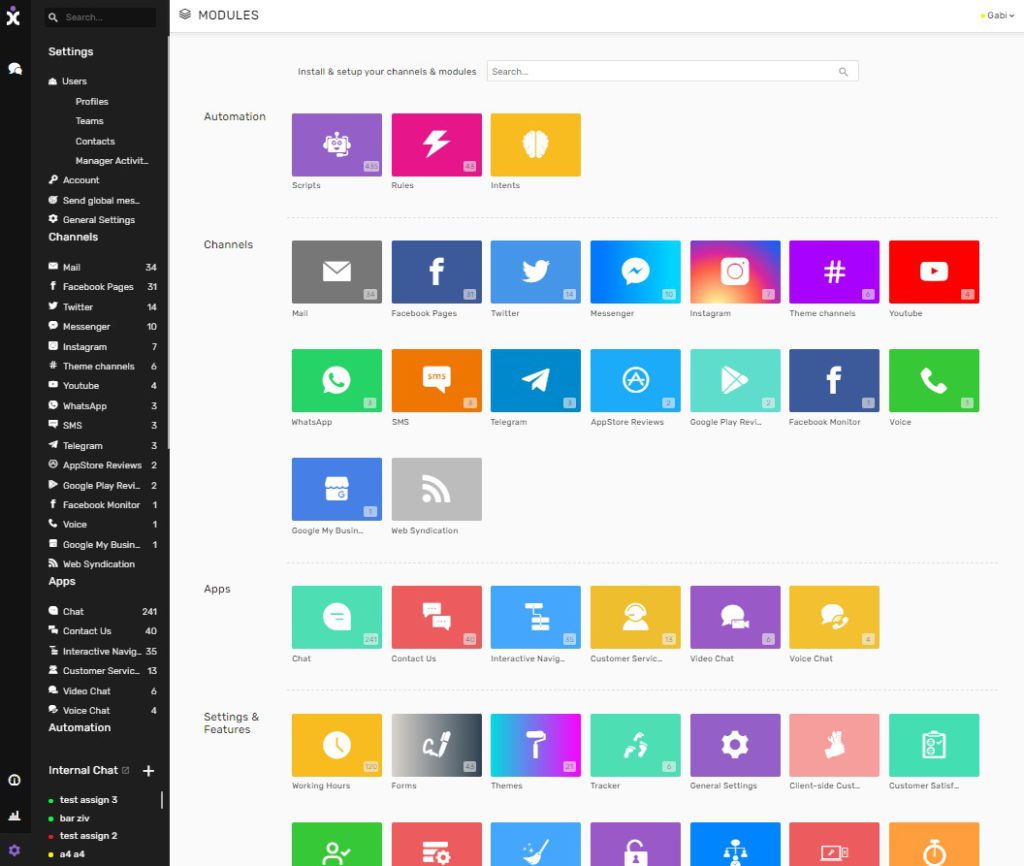Select Video Chat in sidebar Apps list
Image resolution: width=1024 pixels, height=866 pixels.
tap(103, 691)
